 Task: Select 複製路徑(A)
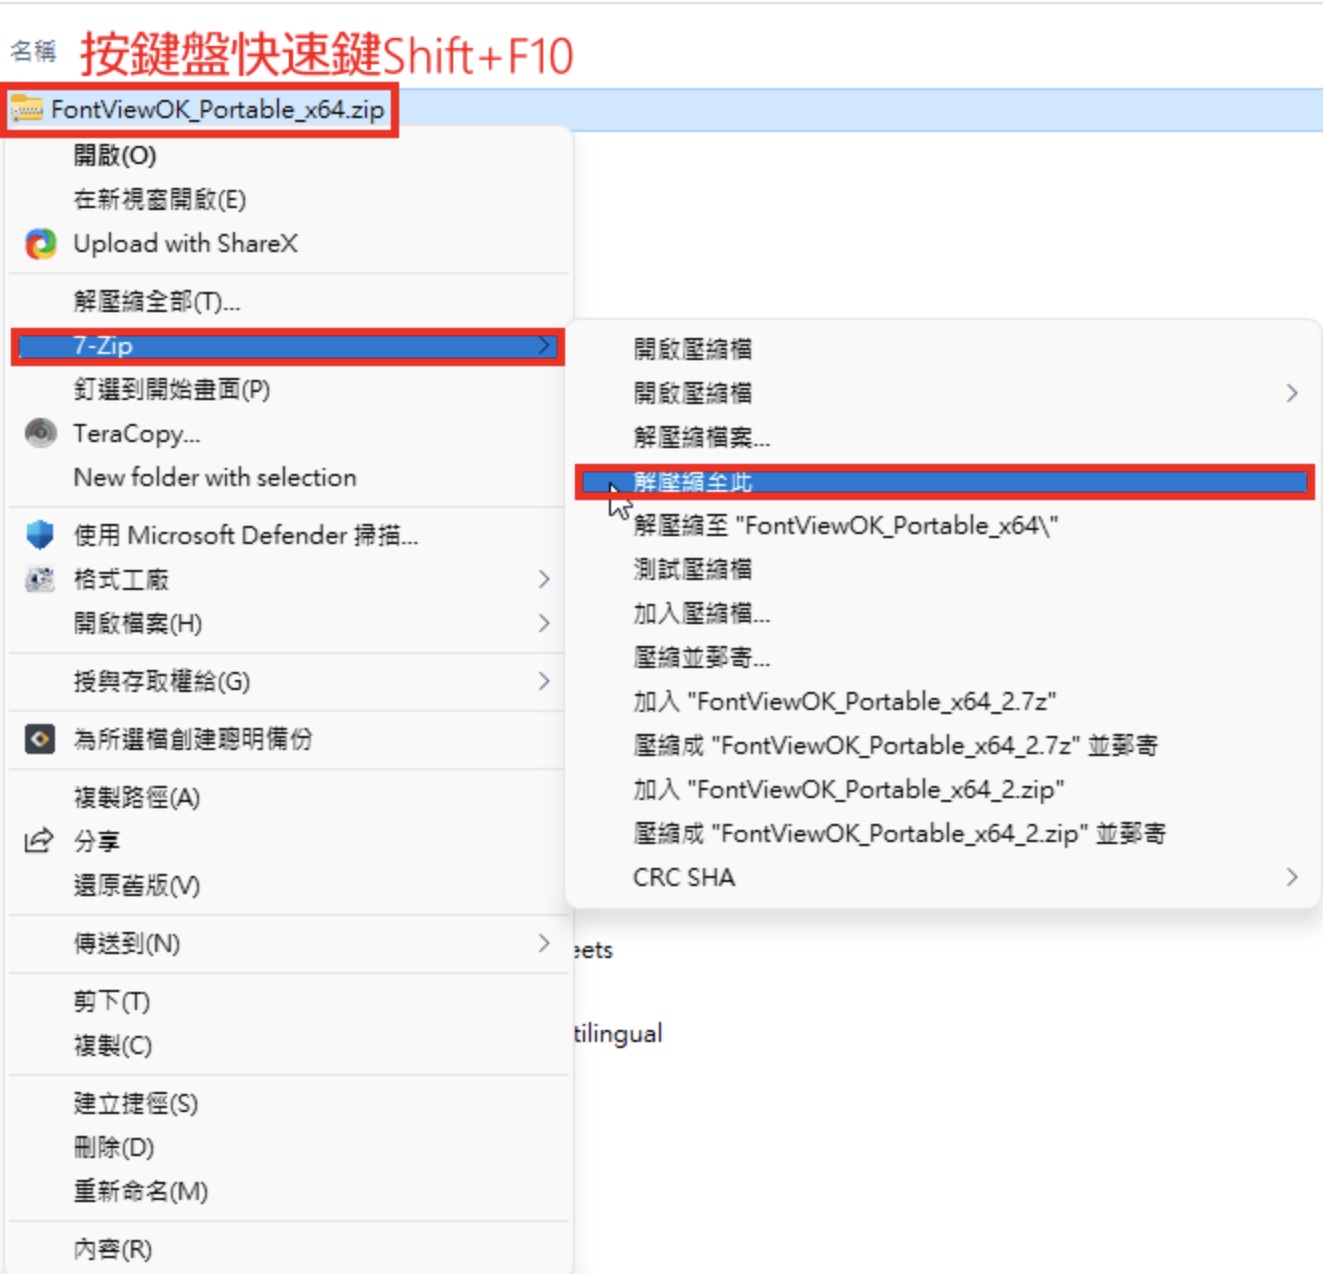[289, 798]
